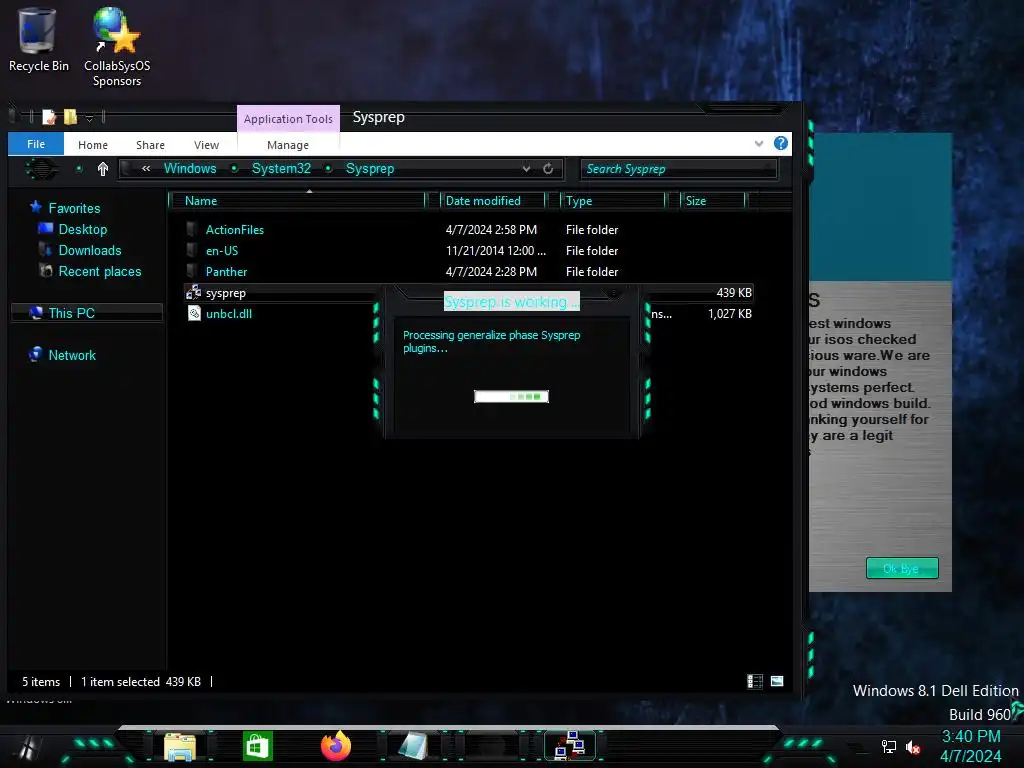The width and height of the screenshot is (1024, 768).
Task: Switch to the Manage ribbon tab
Action: pyautogui.click(x=288, y=145)
